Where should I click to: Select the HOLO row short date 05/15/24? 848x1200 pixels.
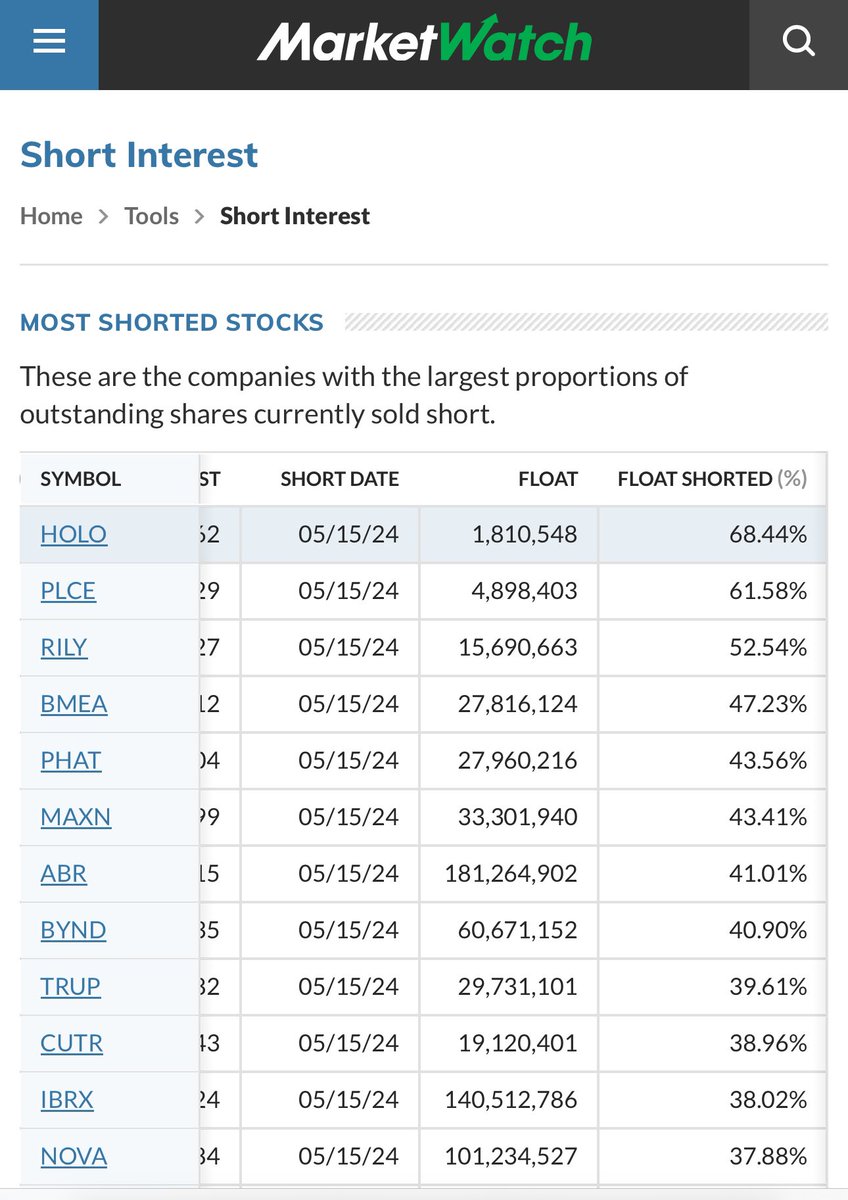click(348, 534)
